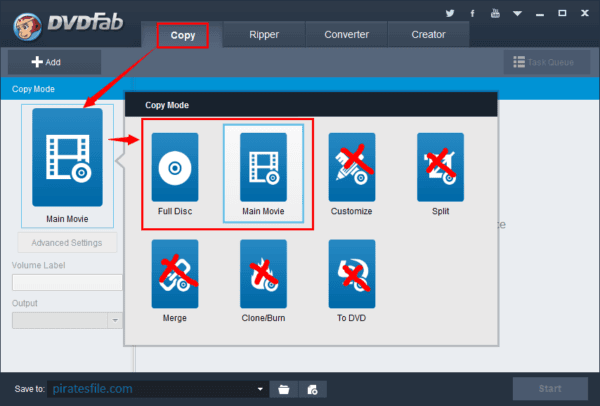Expand the Save to path dropdown
This screenshot has height=406, width=600.
pos(260,389)
